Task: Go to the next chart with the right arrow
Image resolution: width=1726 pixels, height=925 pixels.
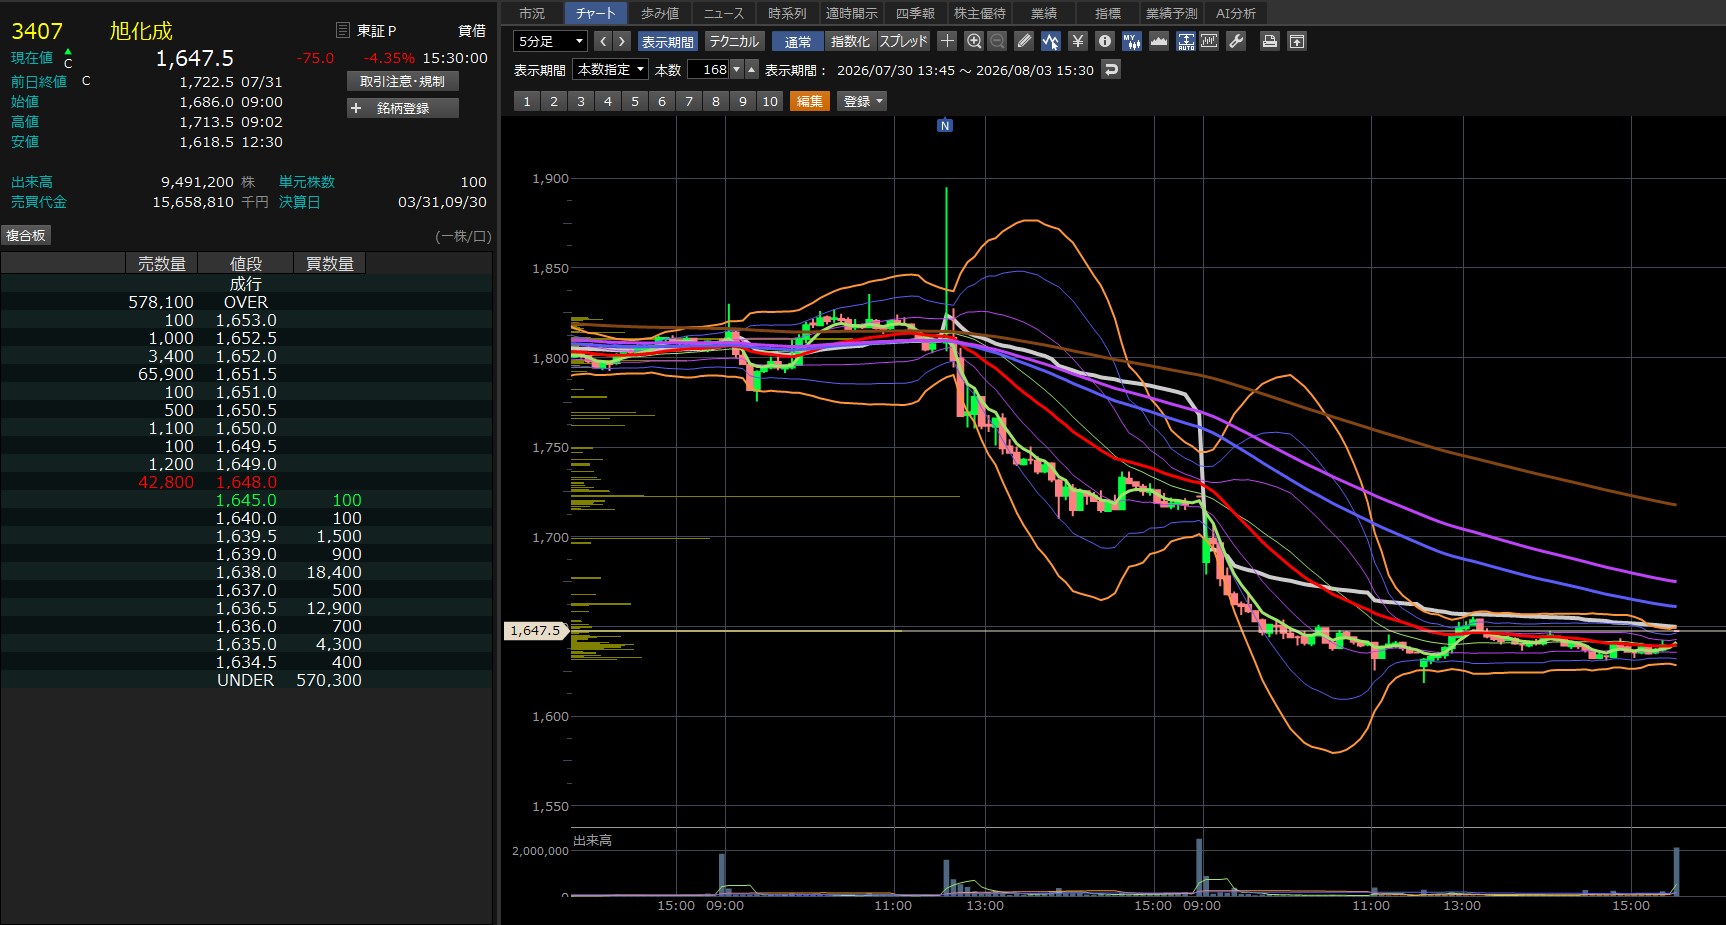Action: pyautogui.click(x=622, y=41)
